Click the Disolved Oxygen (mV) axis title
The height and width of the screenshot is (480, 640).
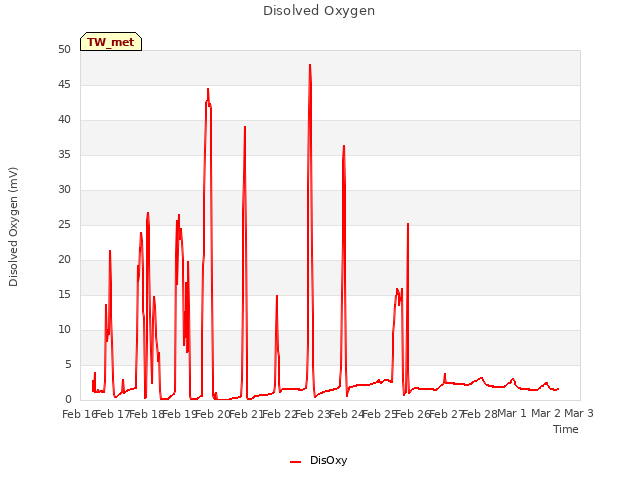(13, 227)
